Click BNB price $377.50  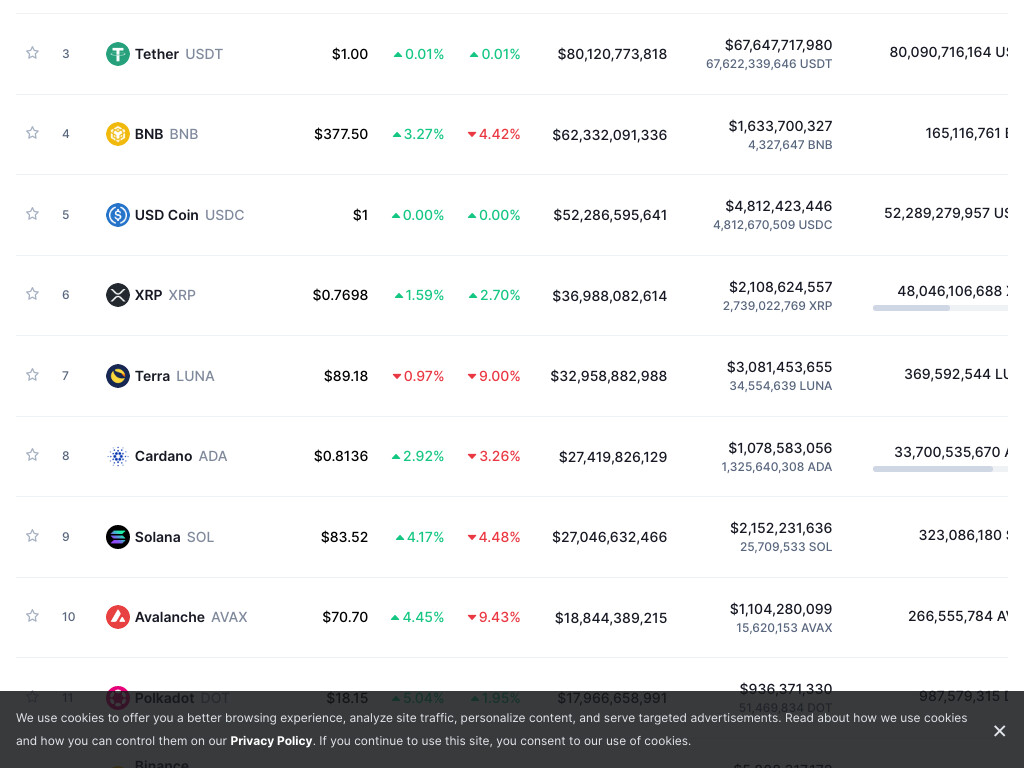click(341, 134)
